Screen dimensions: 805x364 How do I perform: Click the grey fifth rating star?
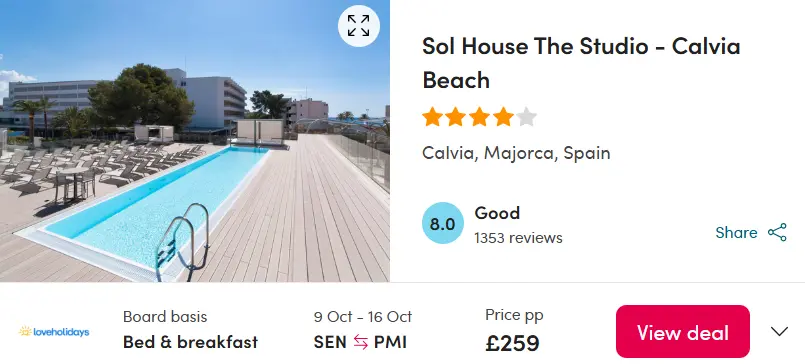tap(526, 117)
